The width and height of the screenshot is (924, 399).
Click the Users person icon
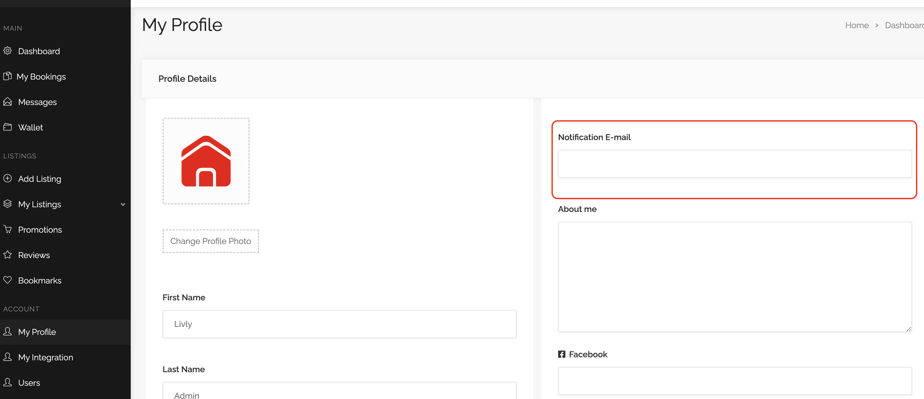pos(8,382)
